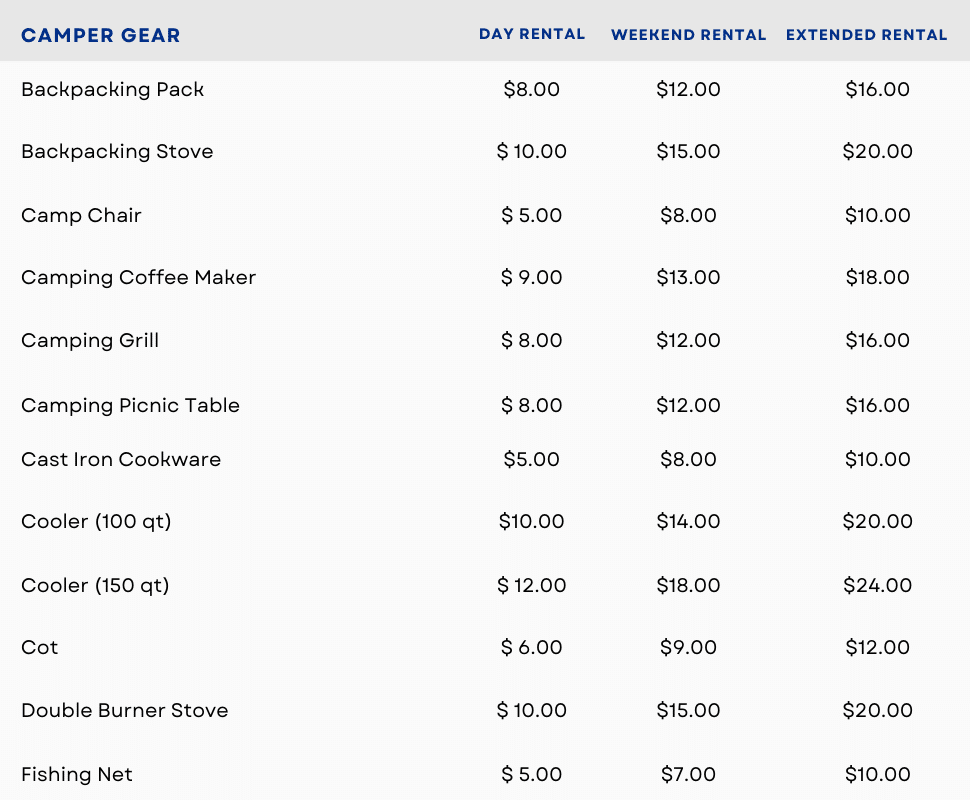The width and height of the screenshot is (970, 800).
Task: Select the Camping Picnic Table label
Action: [130, 405]
